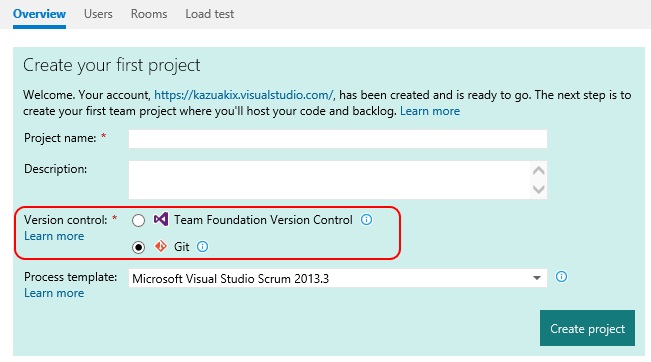This screenshot has height=362, width=651.
Task: Go to the Load test tab
Action: (x=209, y=14)
